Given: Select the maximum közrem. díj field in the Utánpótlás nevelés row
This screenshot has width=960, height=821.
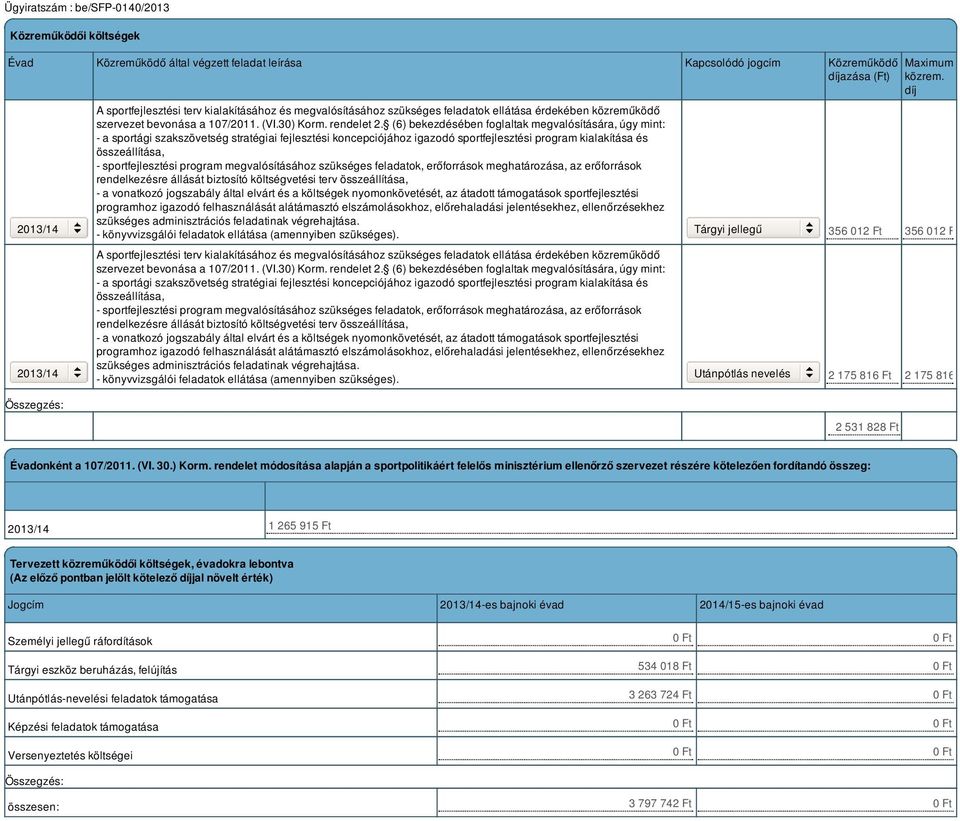Looking at the screenshot, I should coord(929,375).
